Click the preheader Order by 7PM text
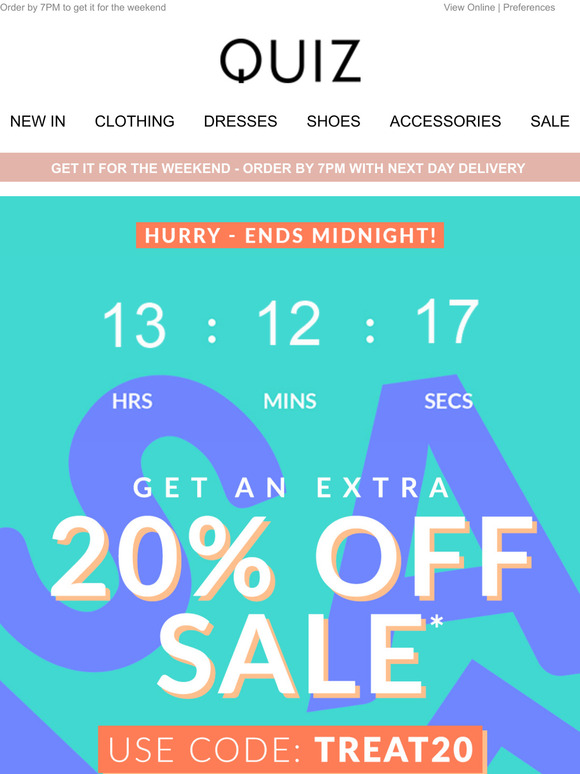The width and height of the screenshot is (580, 774). pos(83,7)
